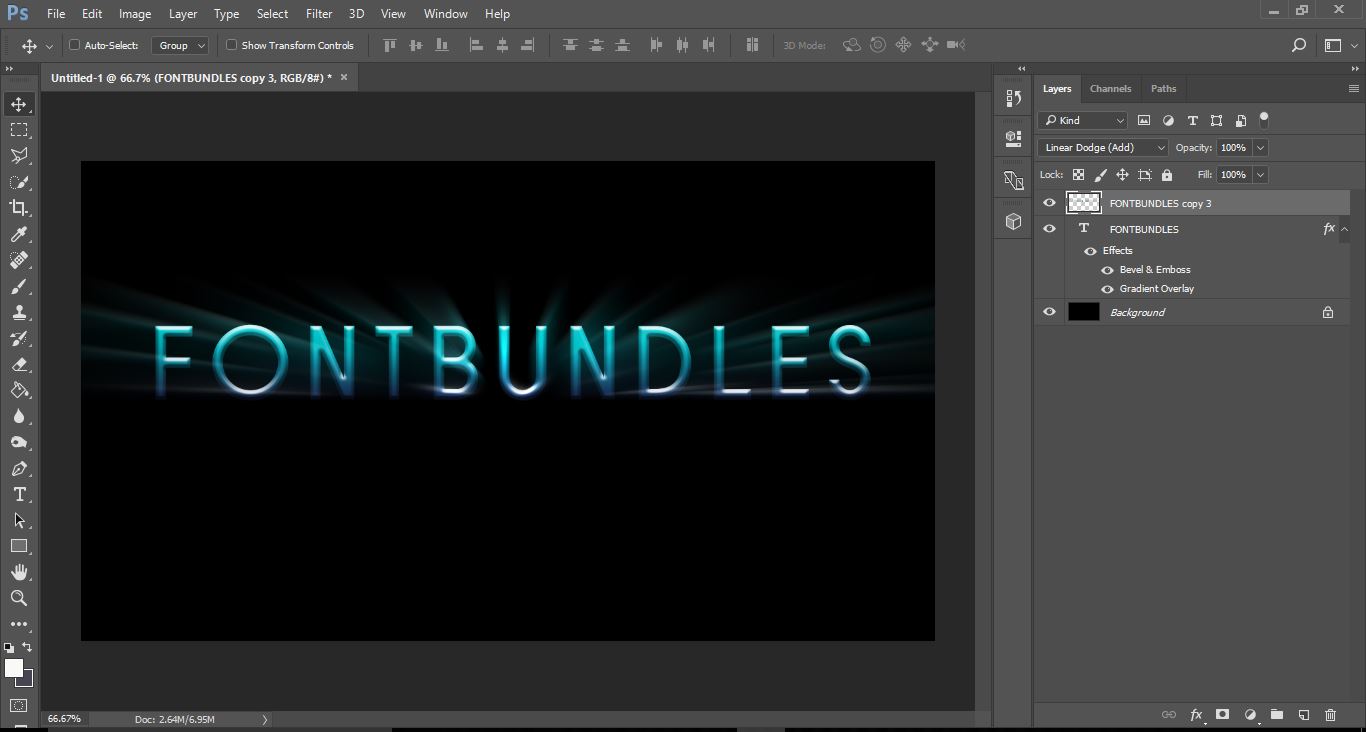The height and width of the screenshot is (732, 1366).
Task: Create new fill or adjustment layer
Action: pos(1250,715)
